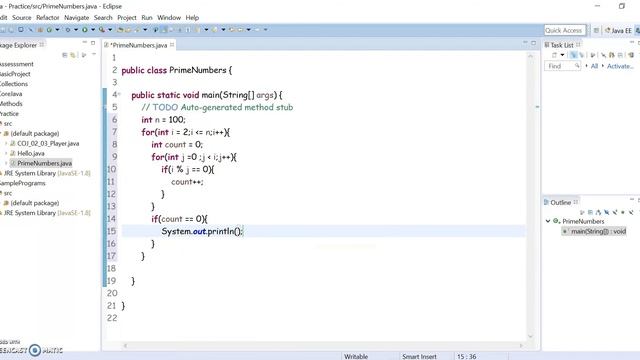Click the Quick Access search field
640x360 pixels.
coord(564,30)
